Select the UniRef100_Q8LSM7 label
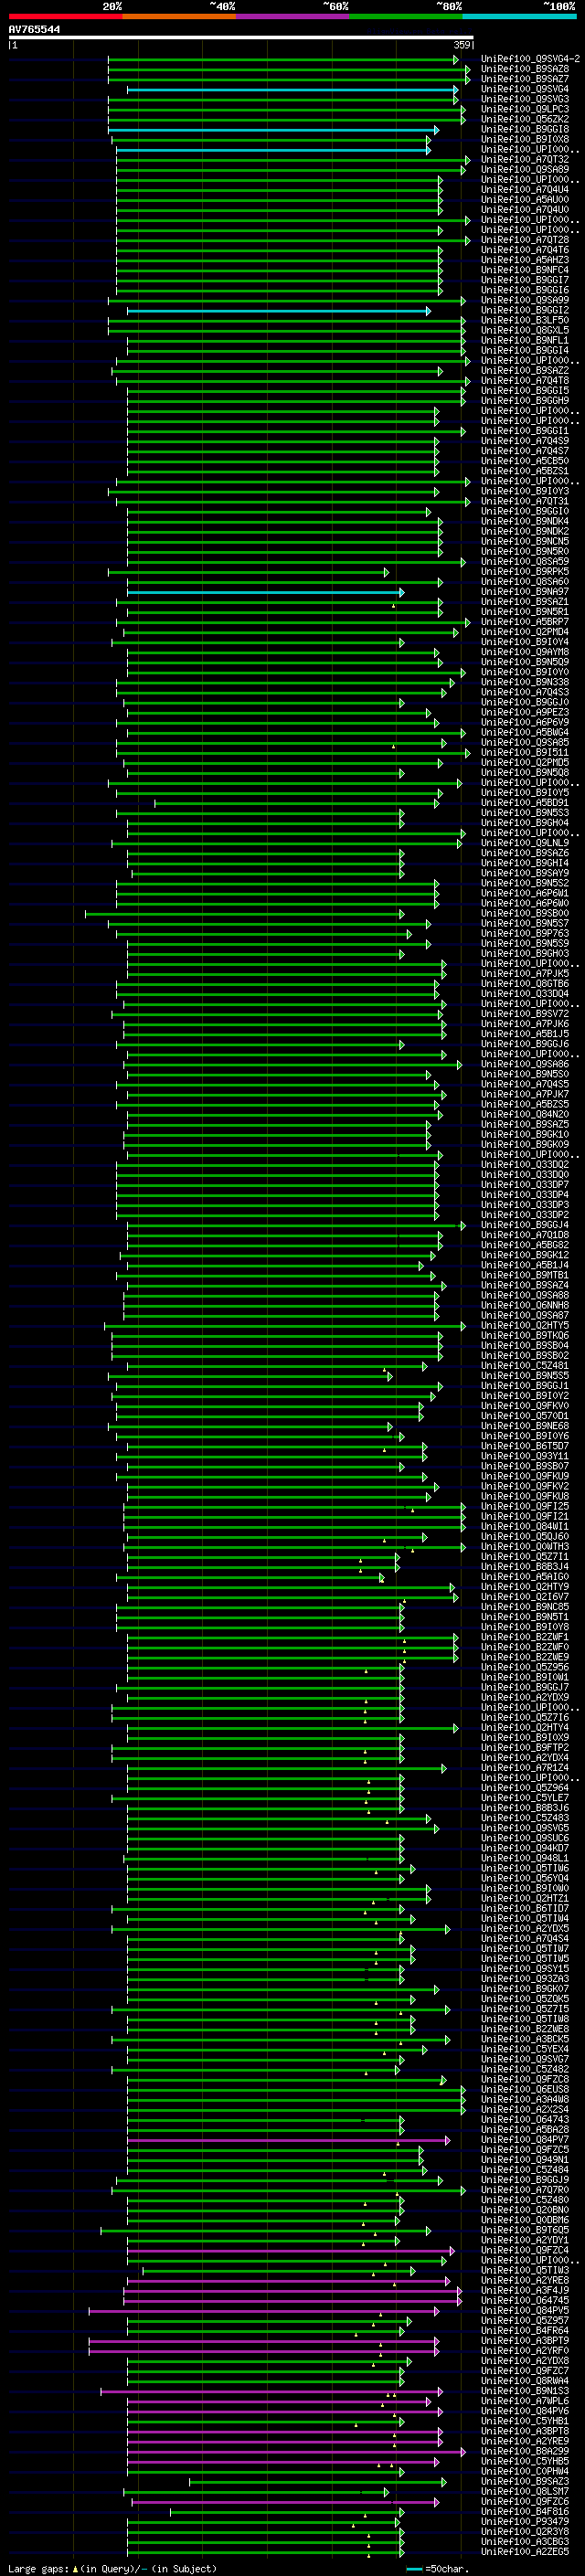Image resolution: width=585 pixels, height=2576 pixels. 525,2492
